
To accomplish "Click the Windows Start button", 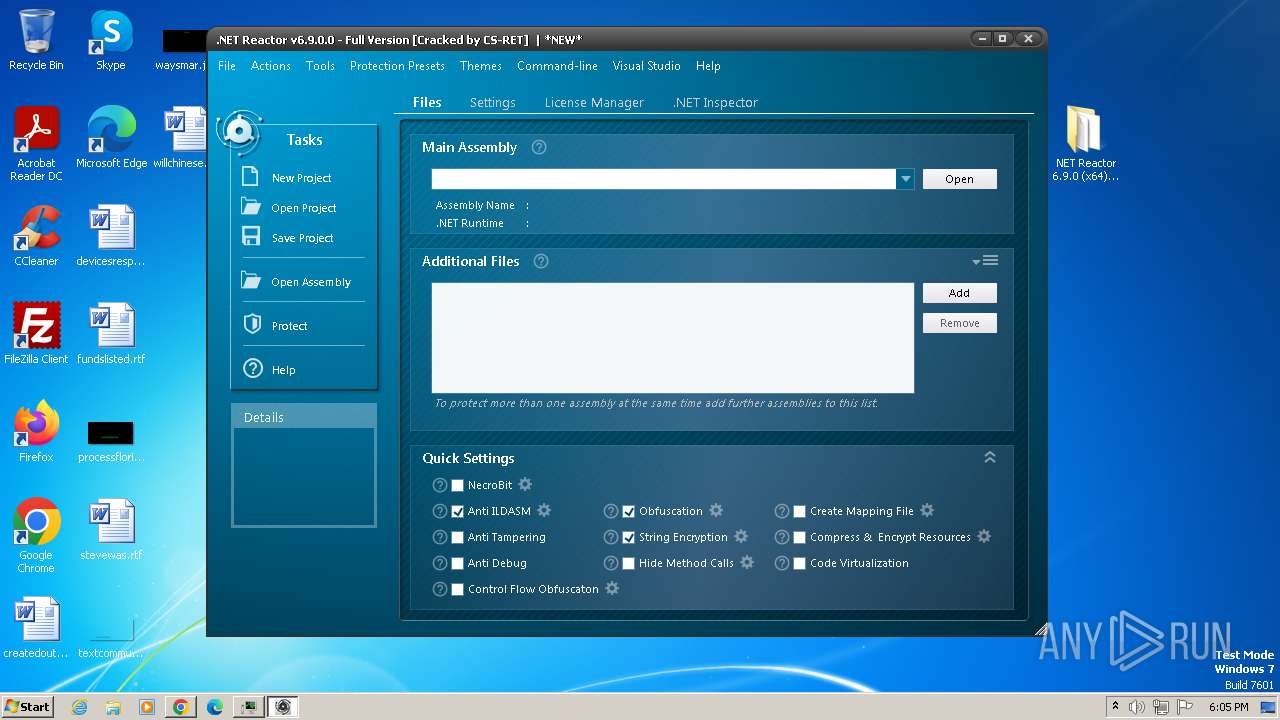I will pyautogui.click(x=27, y=706).
